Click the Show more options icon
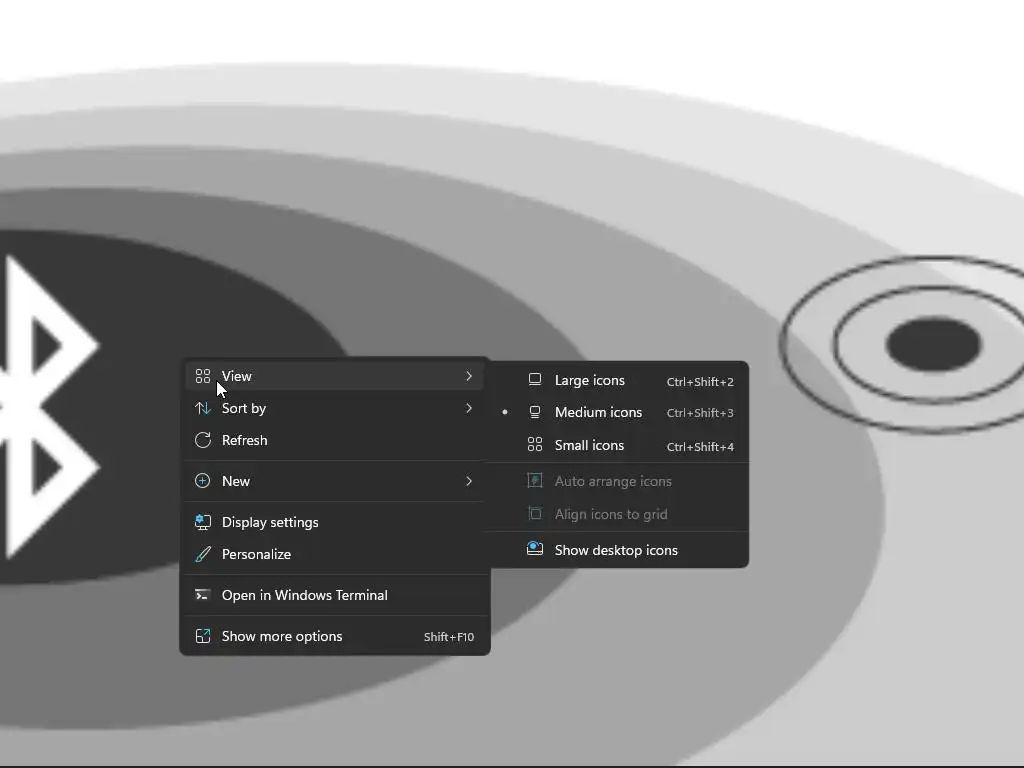1024x768 pixels. click(x=203, y=636)
